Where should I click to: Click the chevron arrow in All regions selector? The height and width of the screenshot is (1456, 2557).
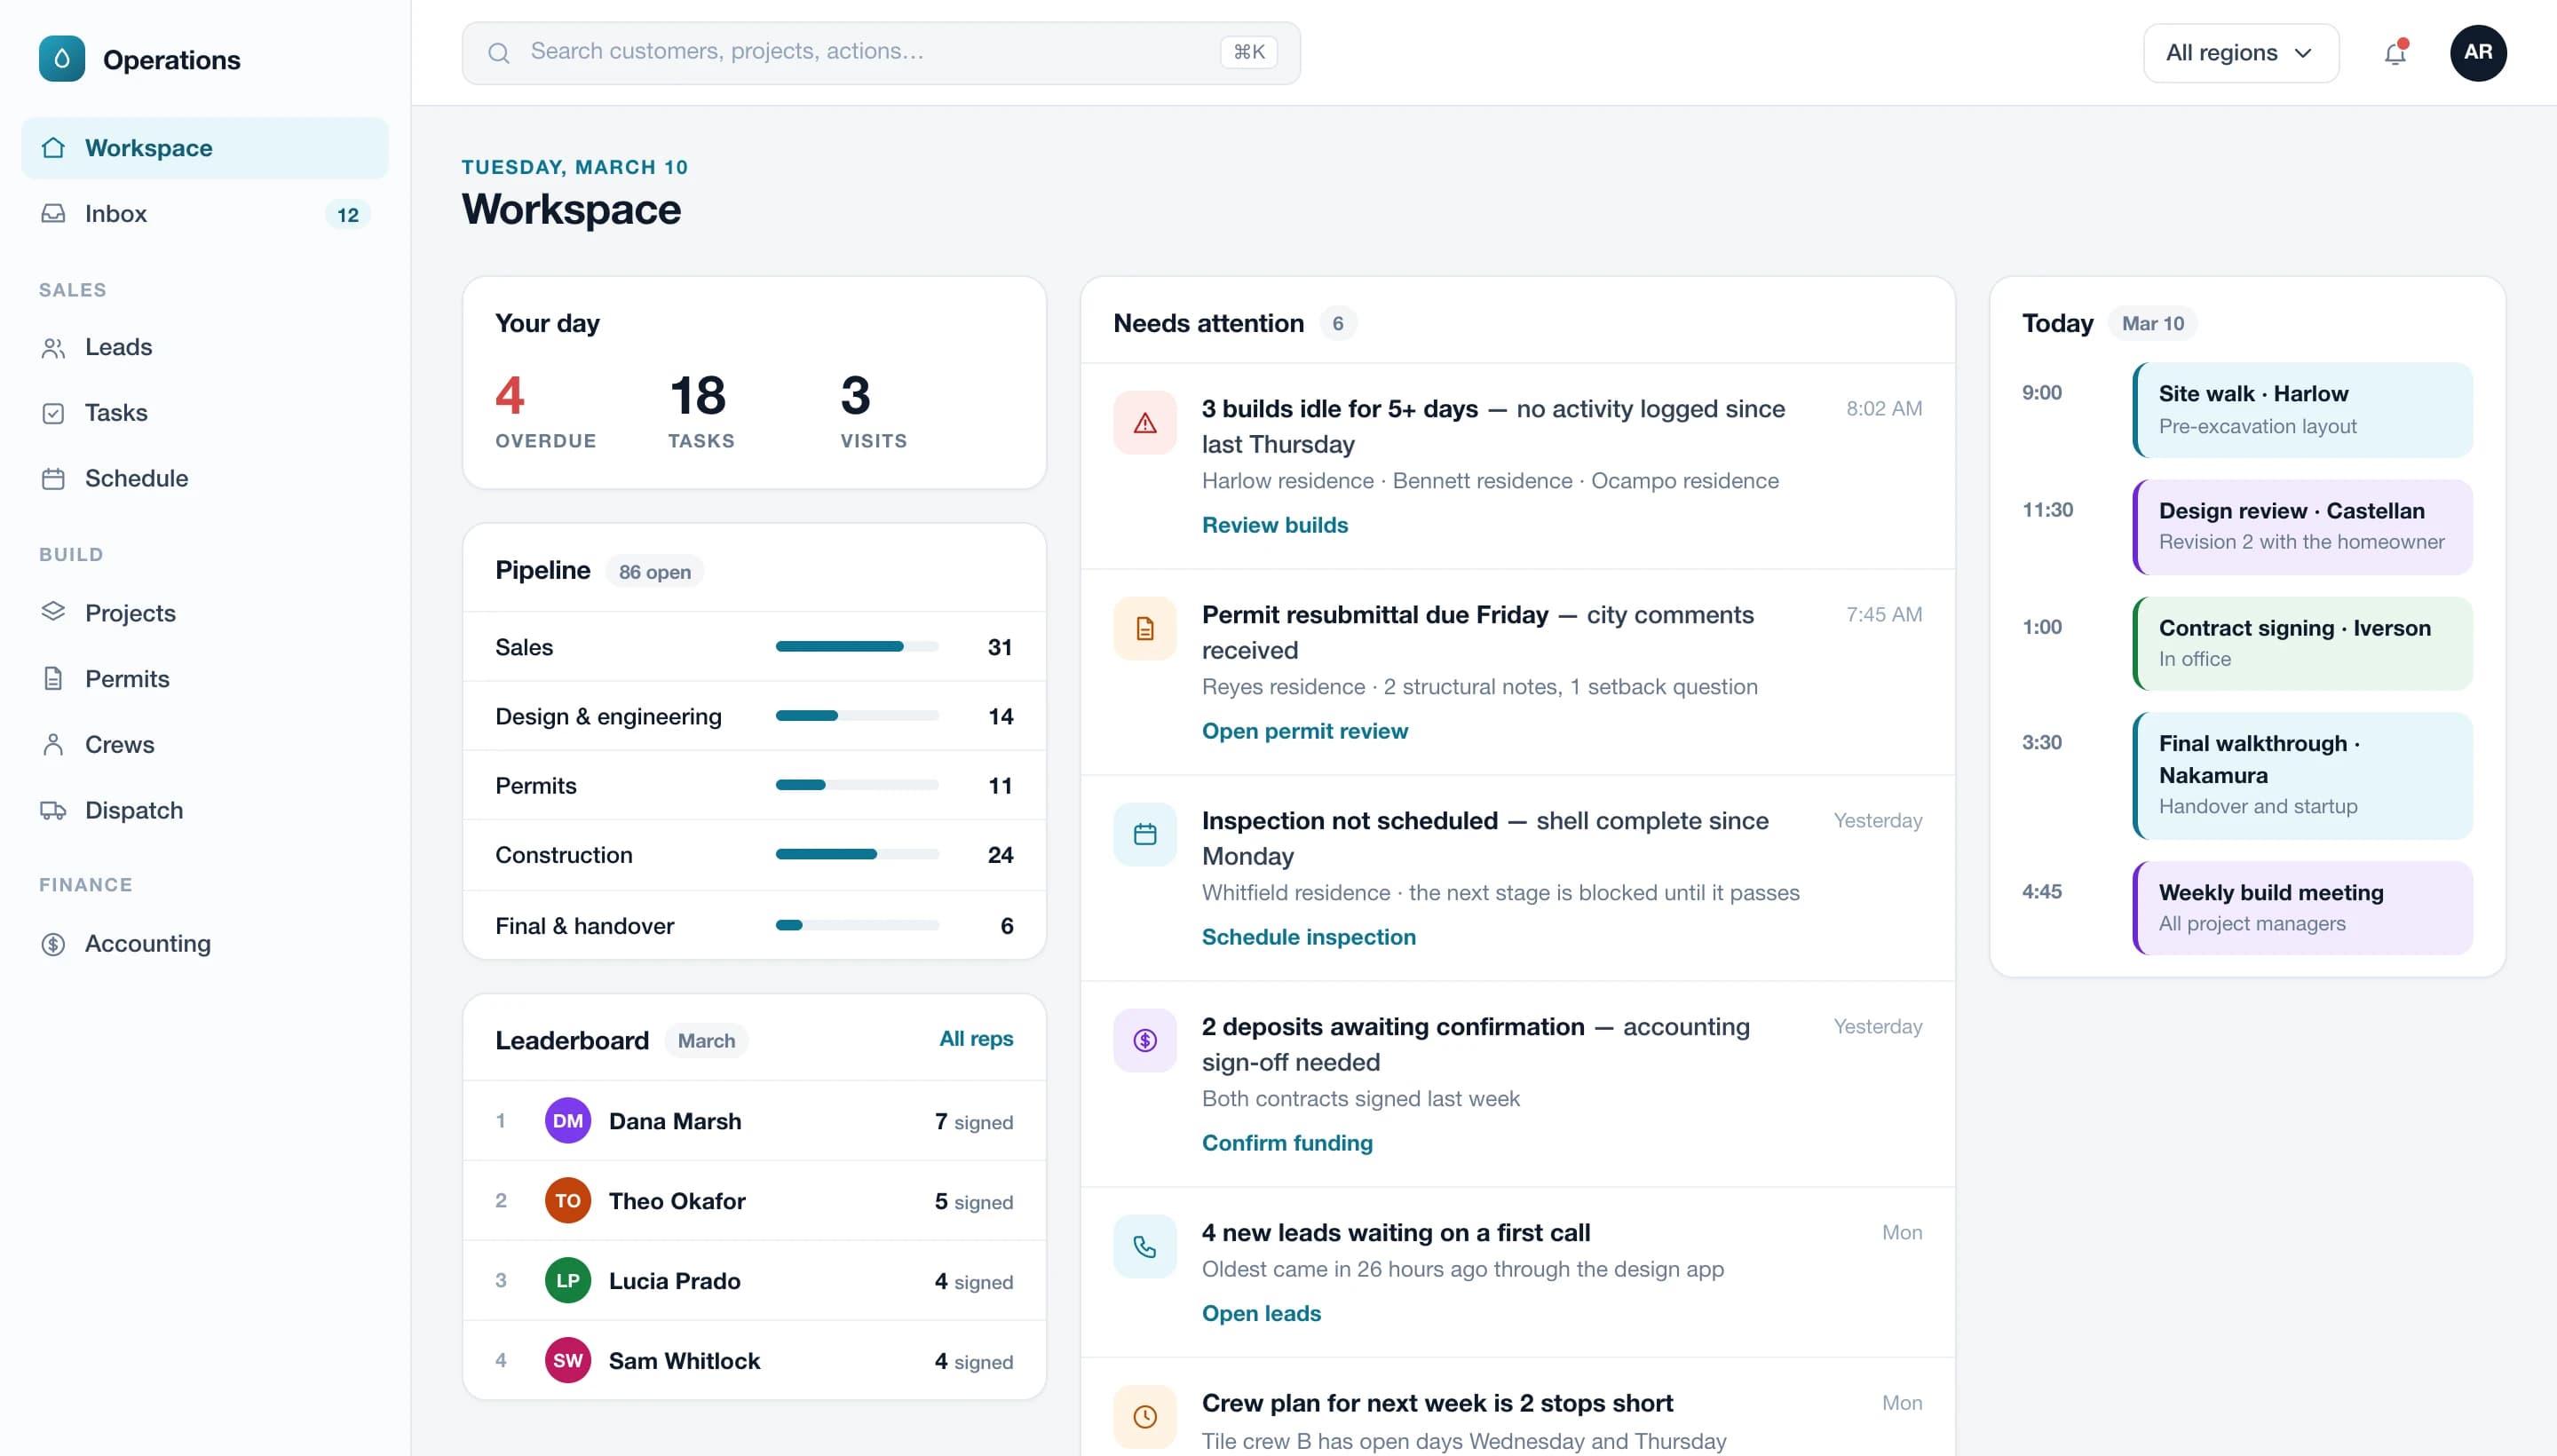click(2303, 53)
